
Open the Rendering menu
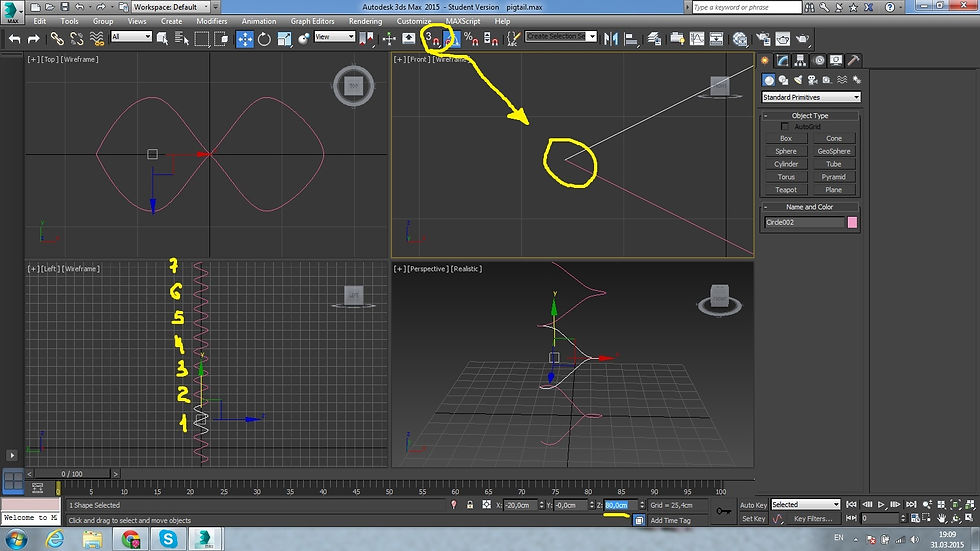point(365,21)
